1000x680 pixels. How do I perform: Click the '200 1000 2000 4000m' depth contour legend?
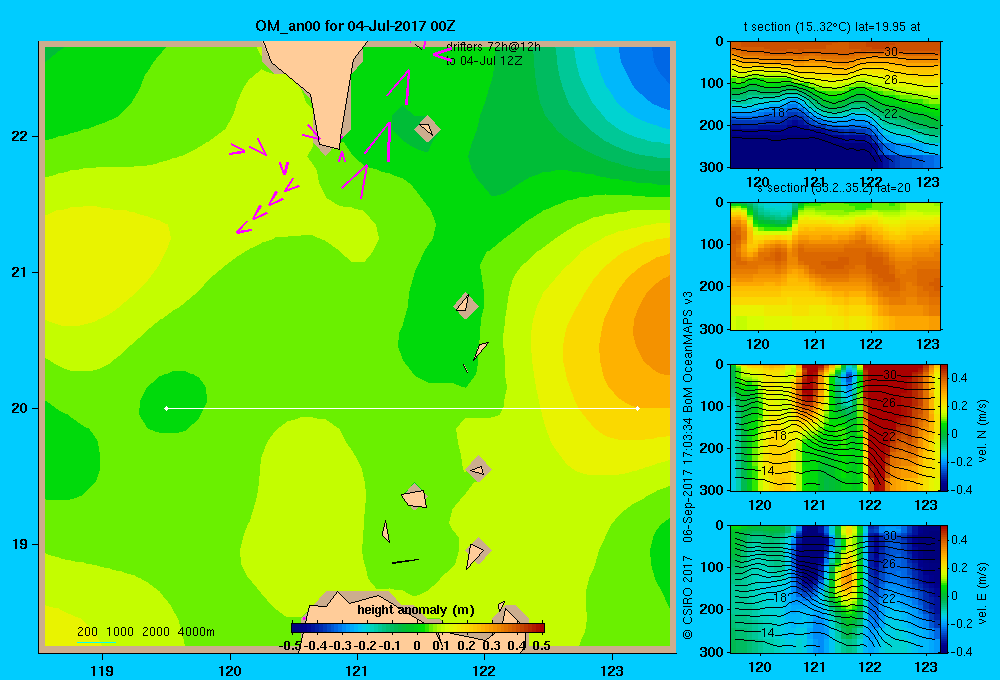coord(145,632)
